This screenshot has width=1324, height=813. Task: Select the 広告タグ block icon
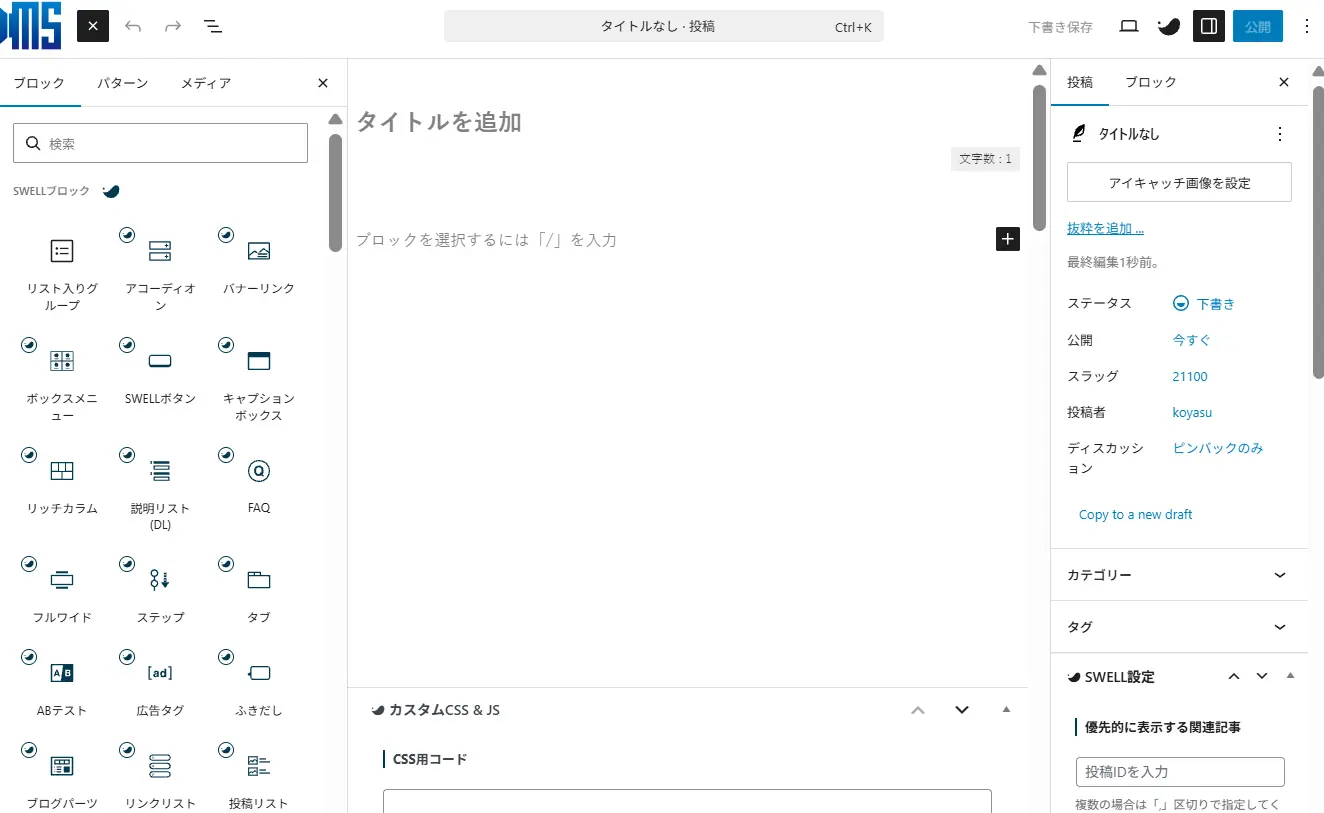point(159,672)
